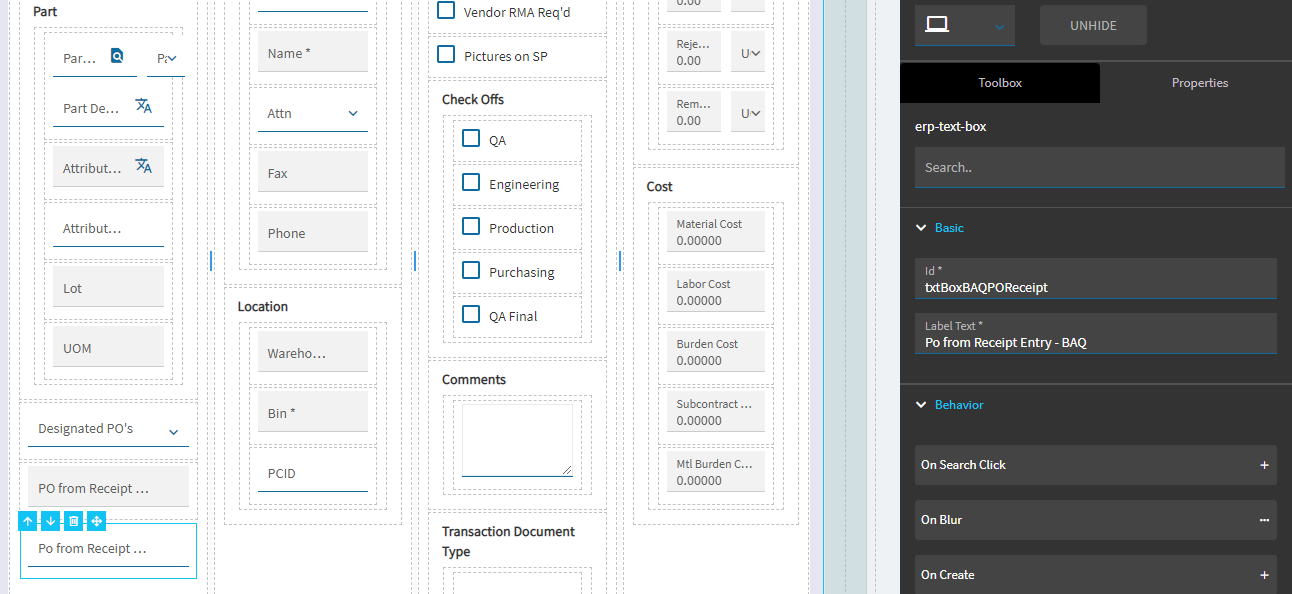This screenshot has width=1292, height=594.
Task: Click the Part Description field
Action: pyautogui.click(x=108, y=107)
